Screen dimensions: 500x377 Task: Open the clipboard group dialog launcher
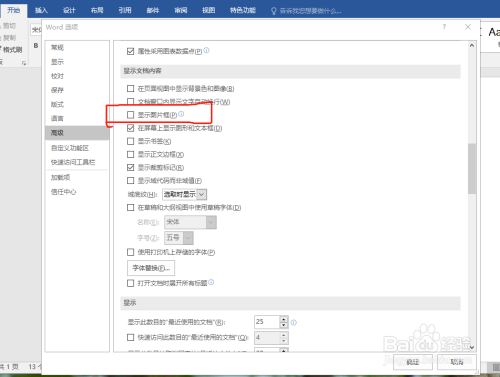(24, 63)
